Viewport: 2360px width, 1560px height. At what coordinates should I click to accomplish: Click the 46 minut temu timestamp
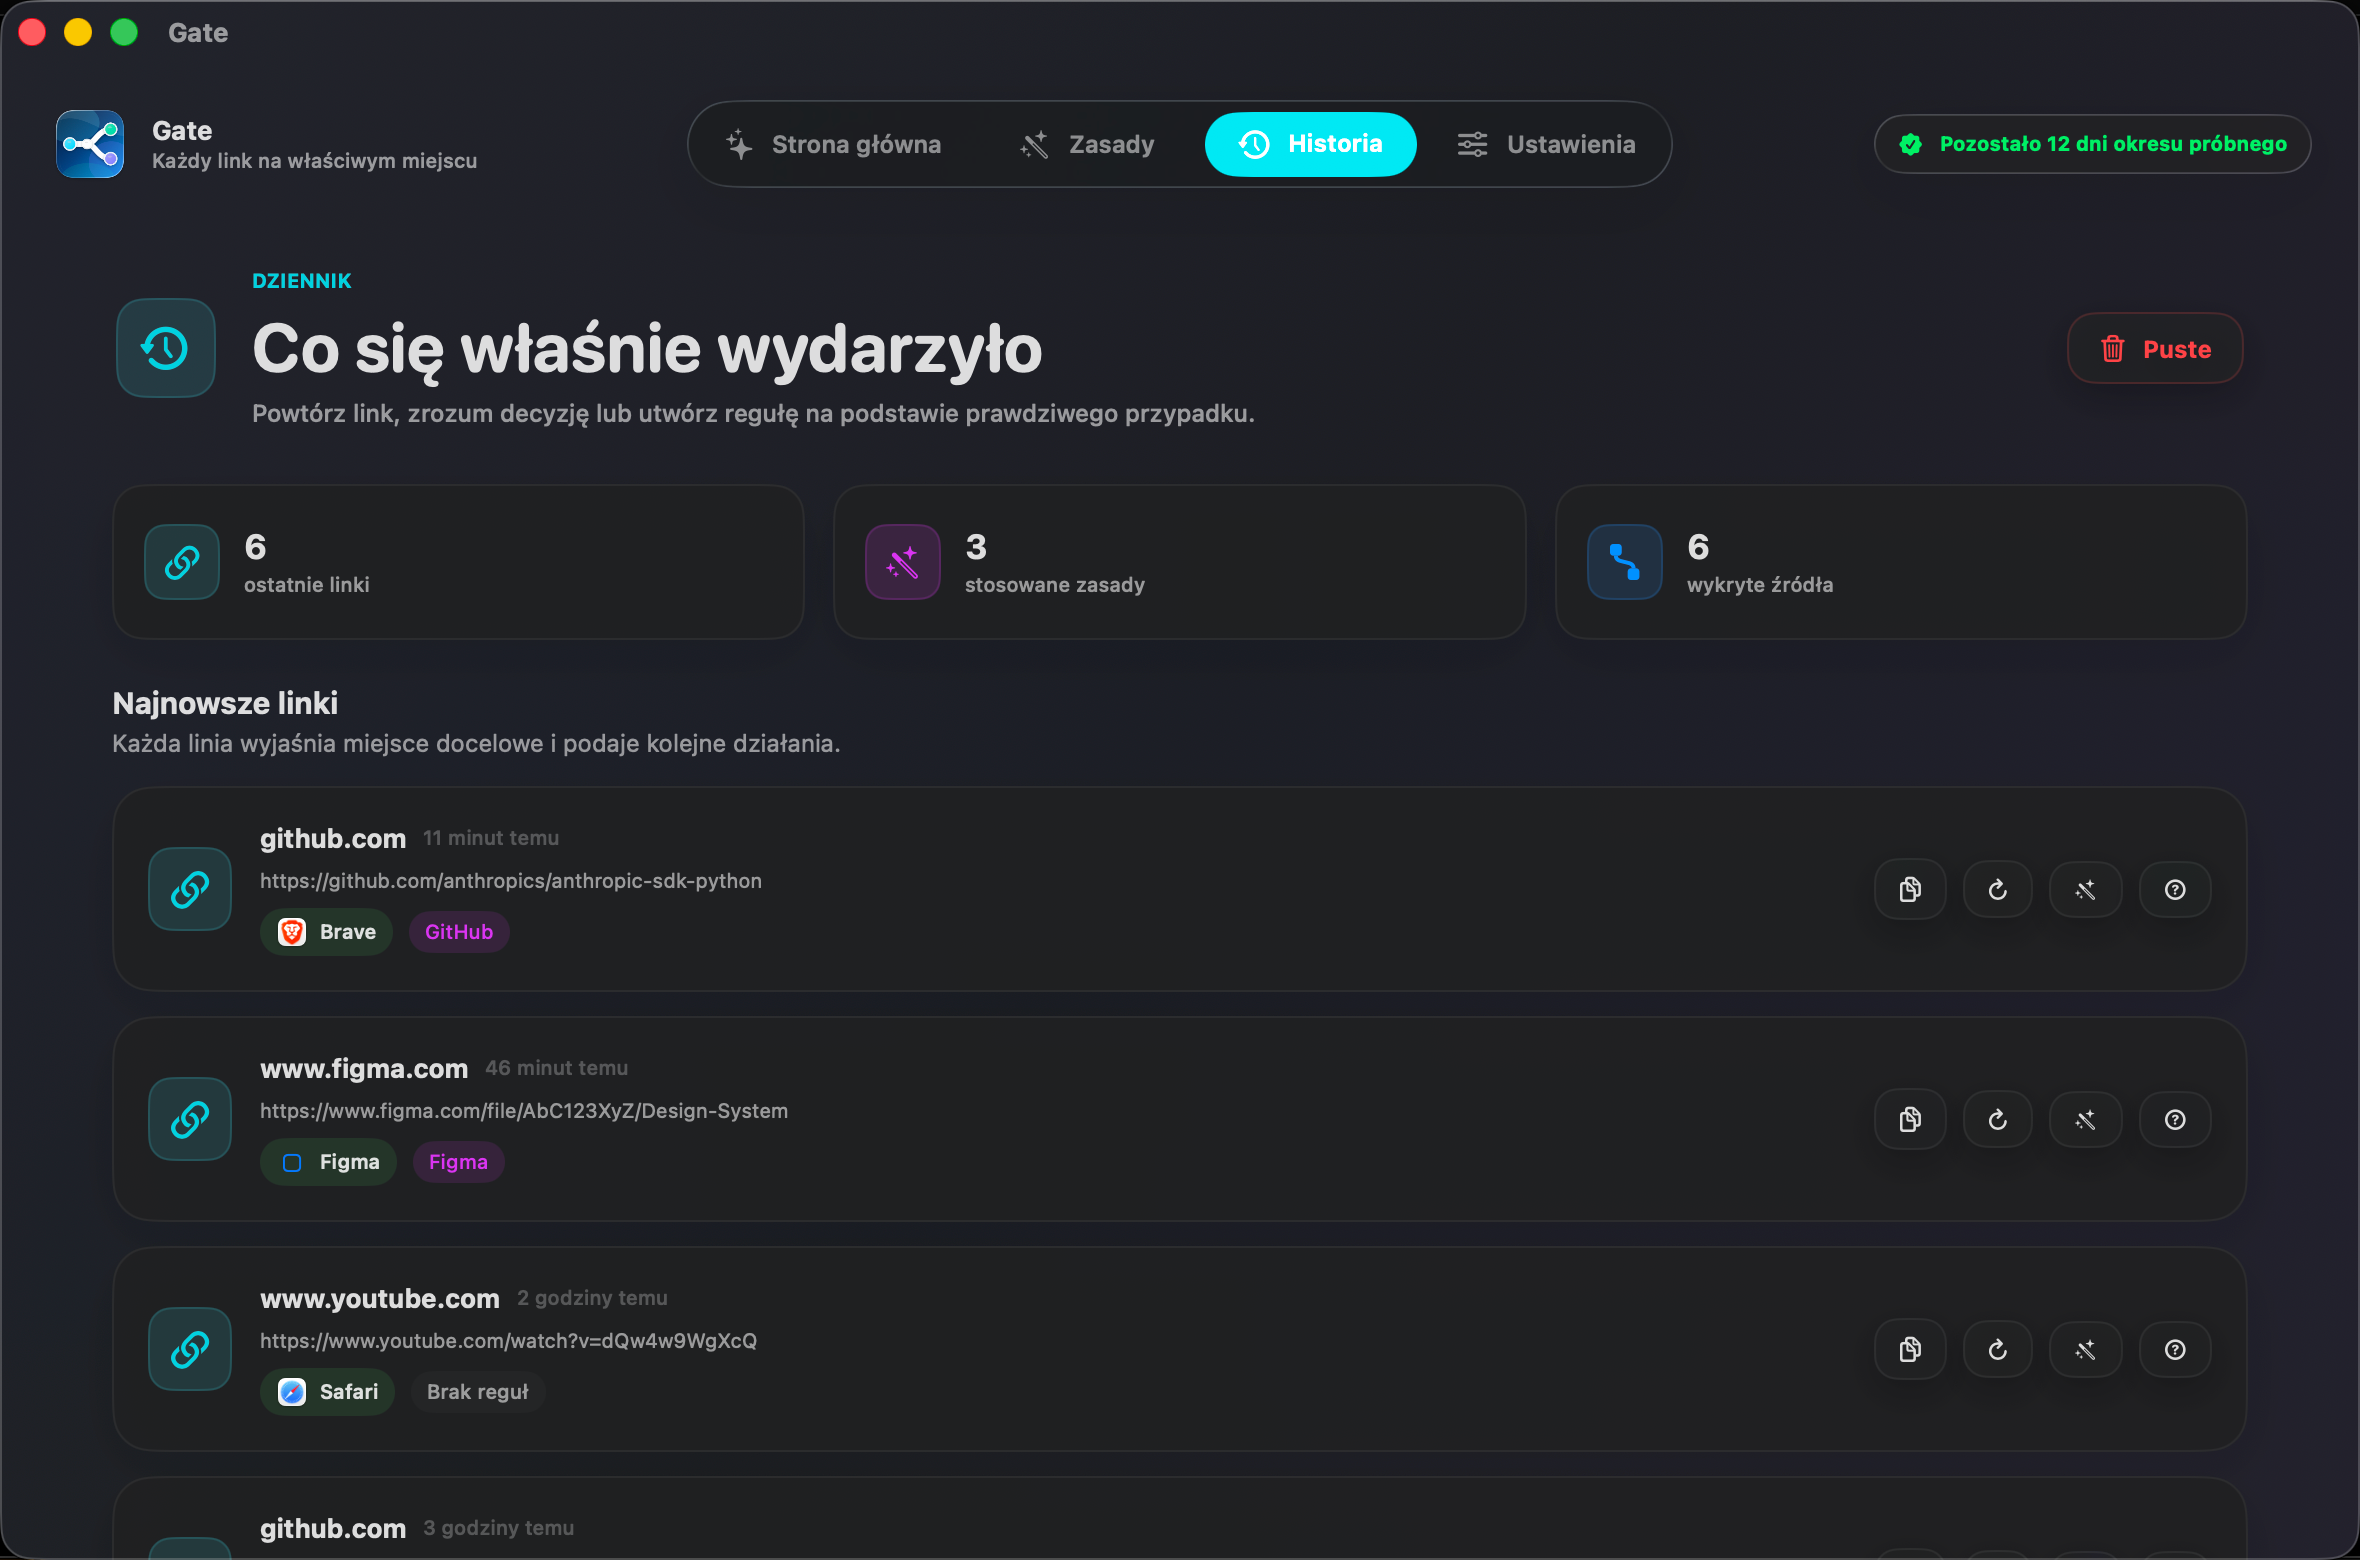557,1068
